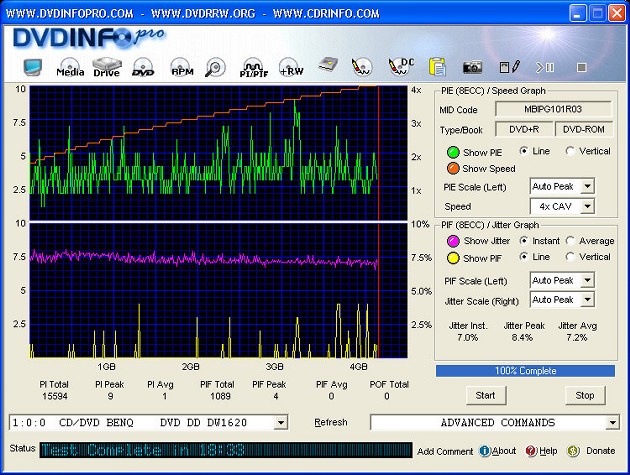This screenshot has height=475, width=630.
Task: Click the Help link text
Action: click(548, 451)
